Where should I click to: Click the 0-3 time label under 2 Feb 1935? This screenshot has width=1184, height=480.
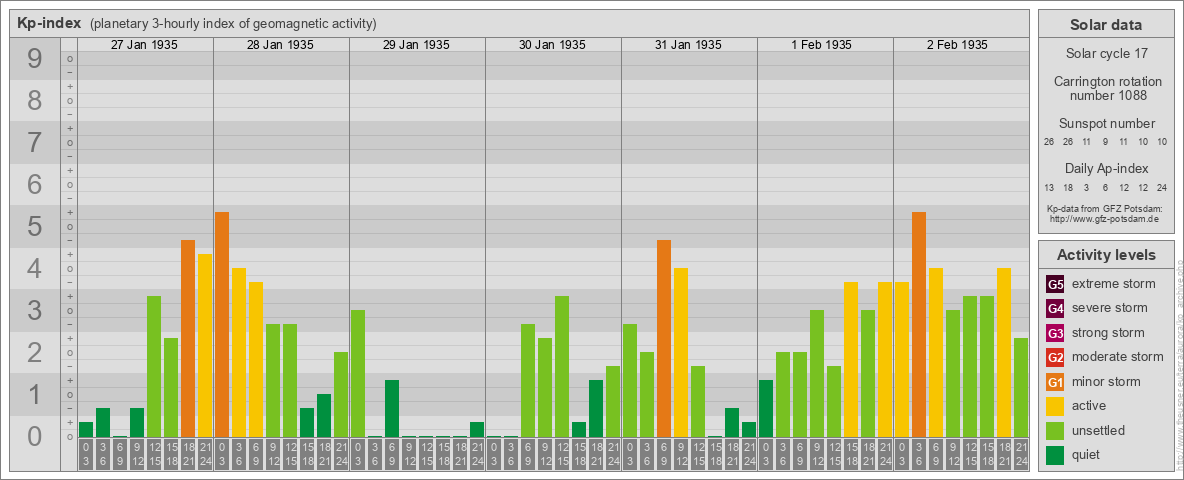coord(902,455)
